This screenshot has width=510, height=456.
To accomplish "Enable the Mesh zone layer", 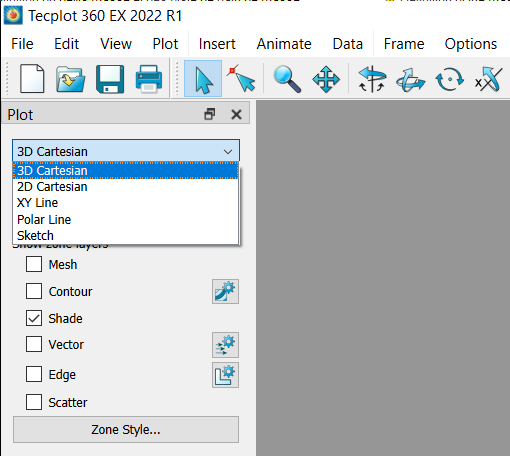I will click(34, 264).
